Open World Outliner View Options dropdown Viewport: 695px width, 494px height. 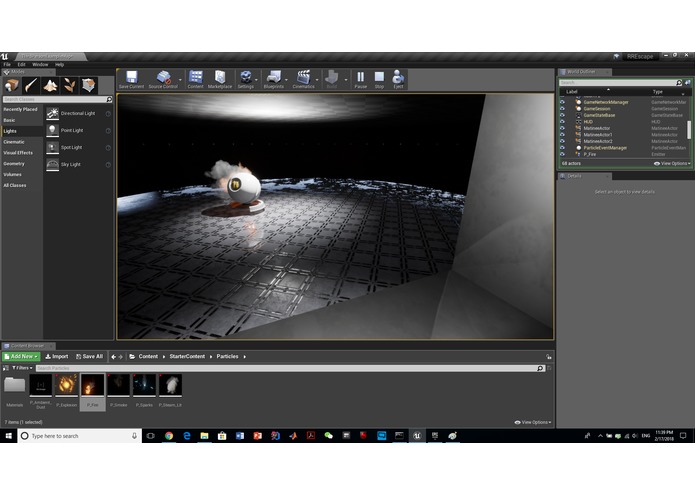click(672, 163)
